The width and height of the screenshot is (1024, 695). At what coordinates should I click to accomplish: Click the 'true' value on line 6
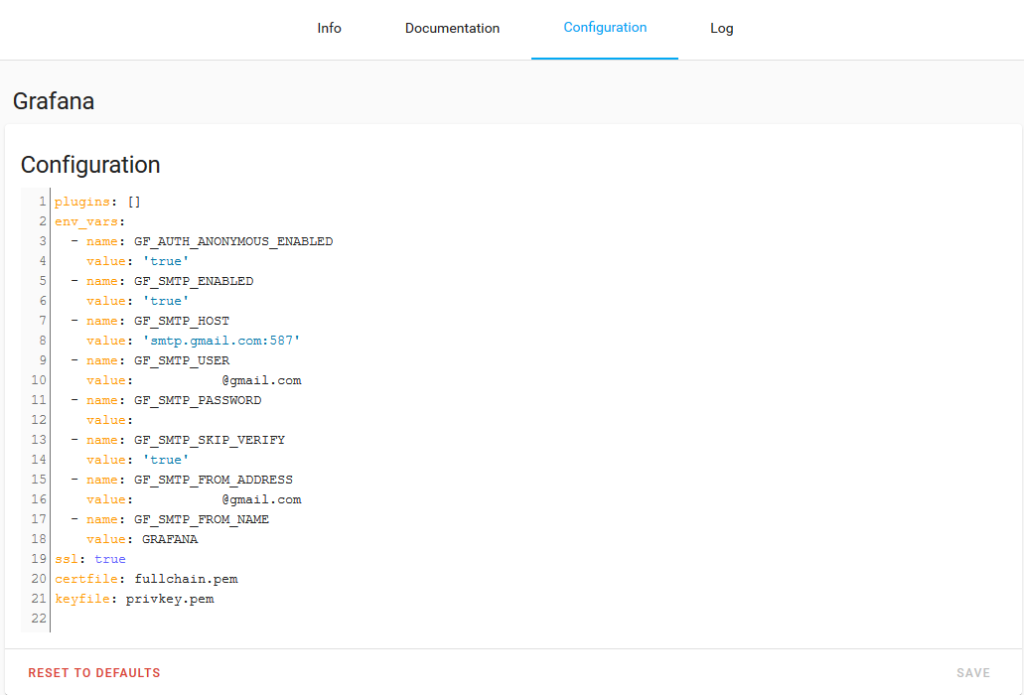click(166, 301)
